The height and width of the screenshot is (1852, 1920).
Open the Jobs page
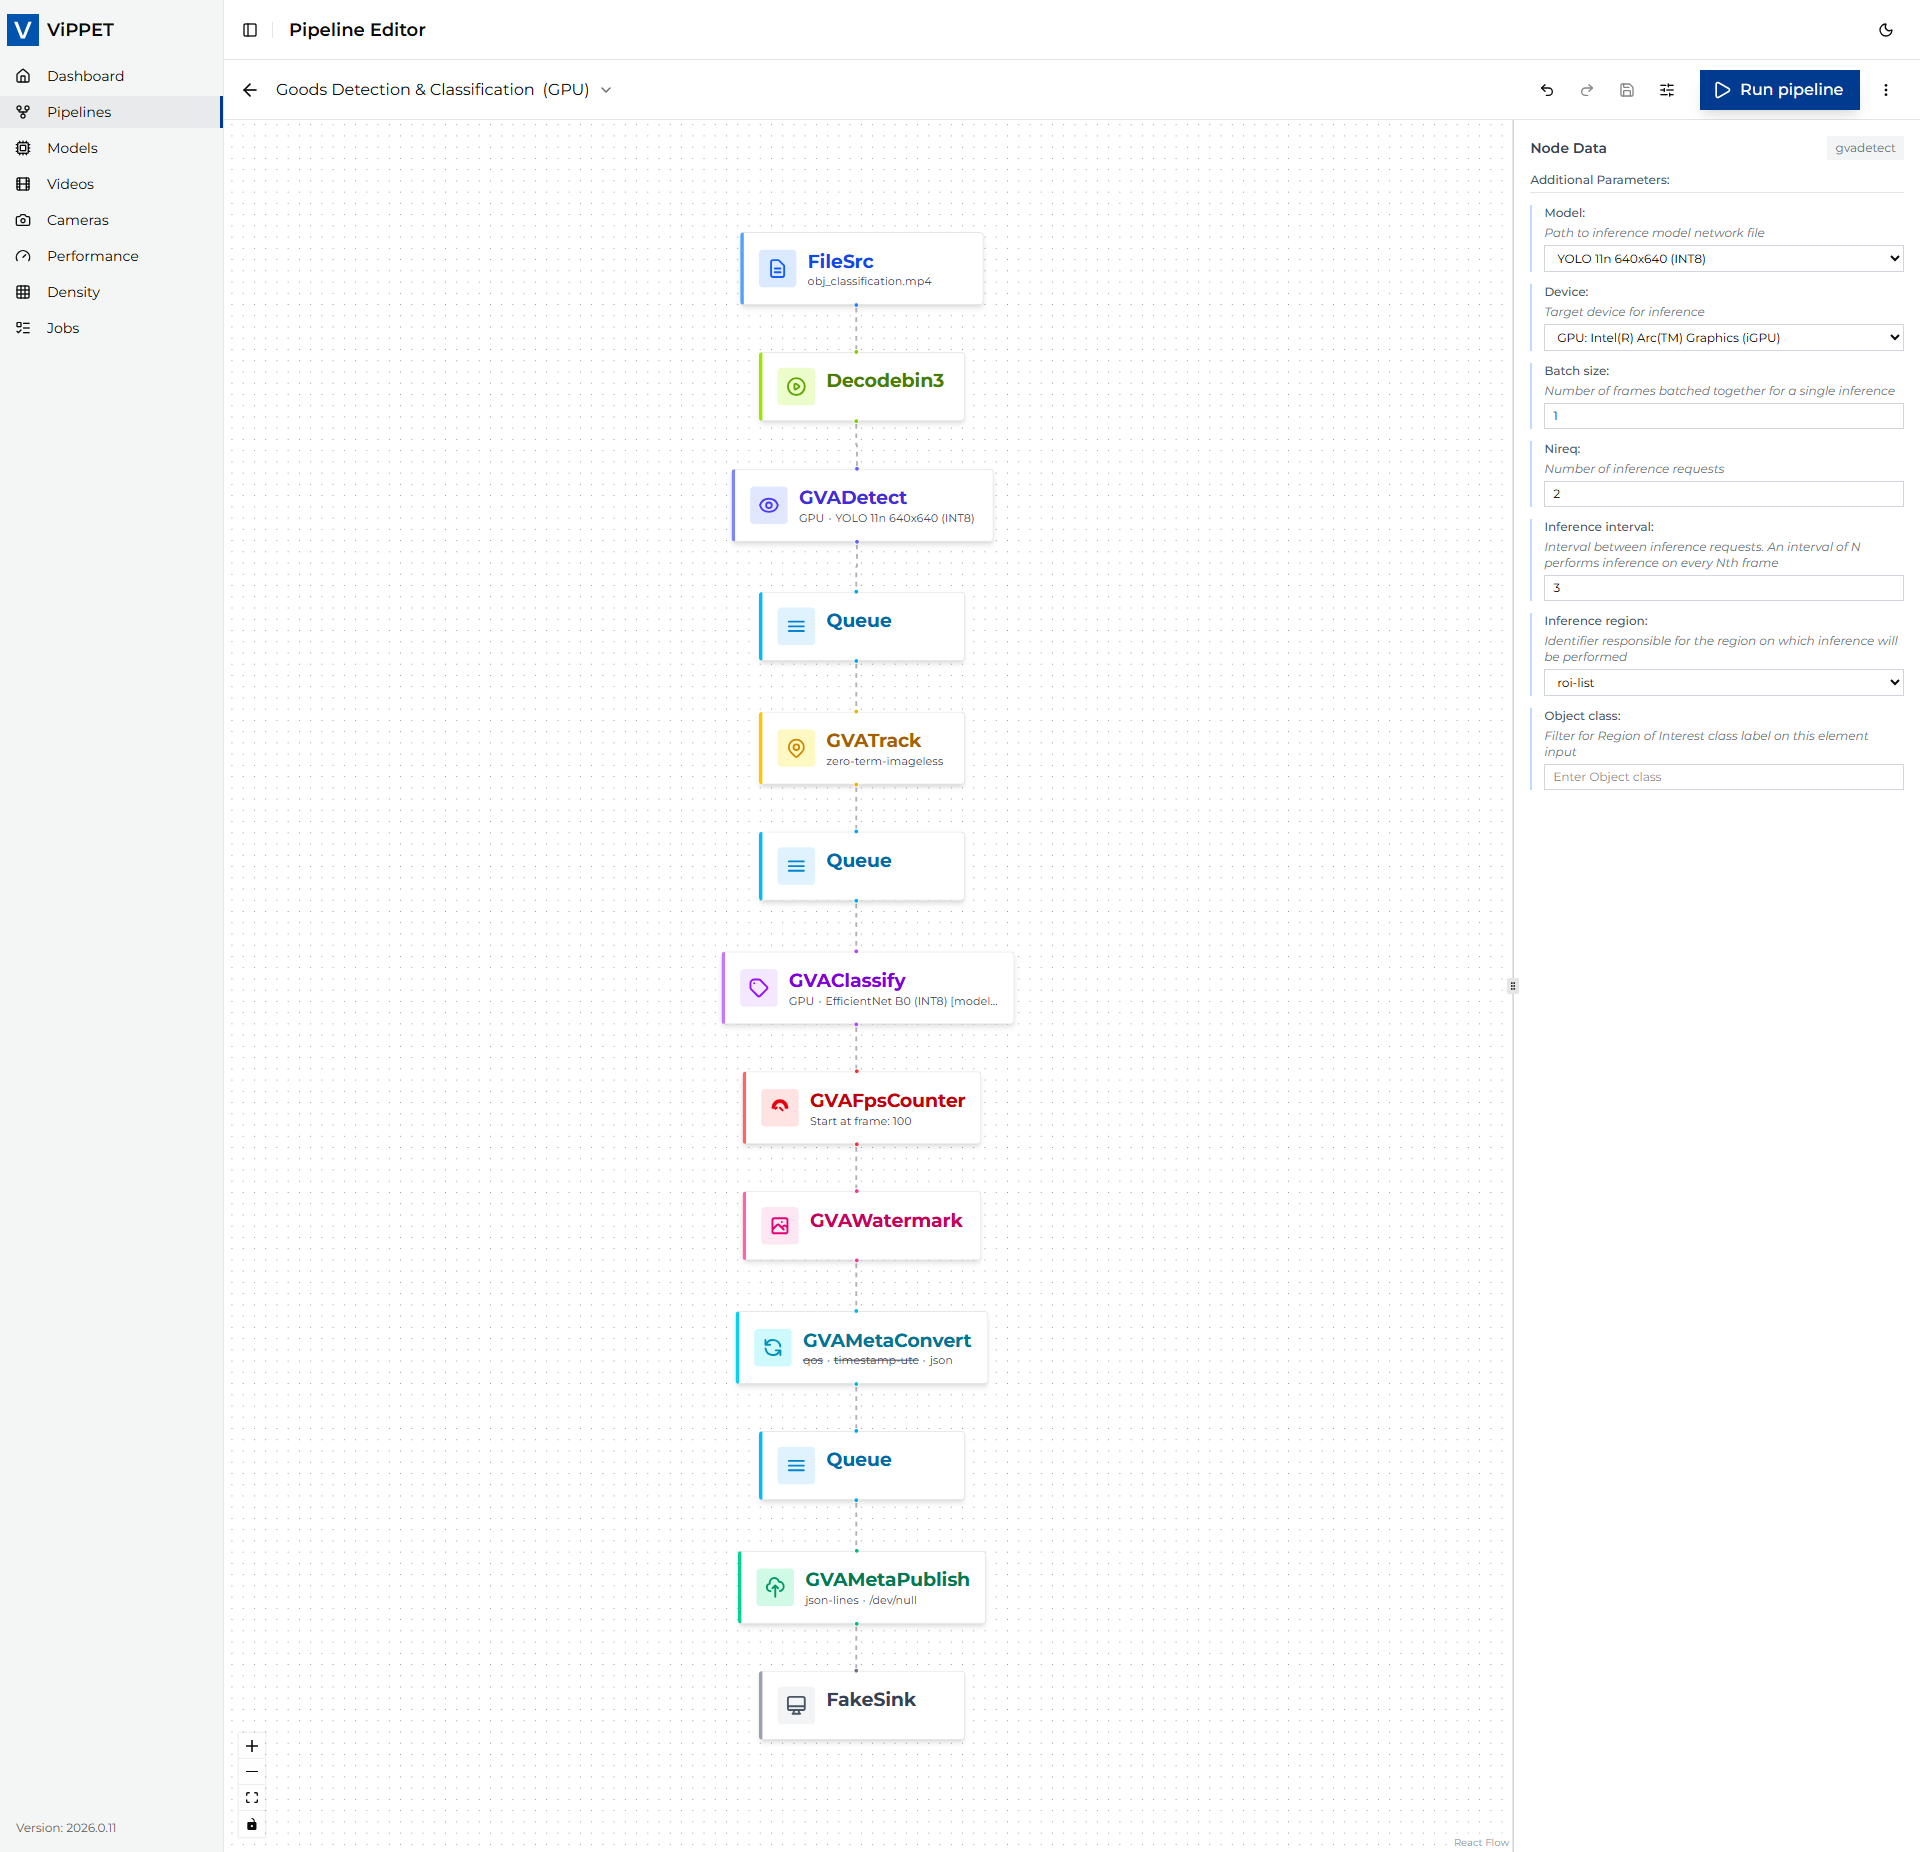click(x=110, y=328)
